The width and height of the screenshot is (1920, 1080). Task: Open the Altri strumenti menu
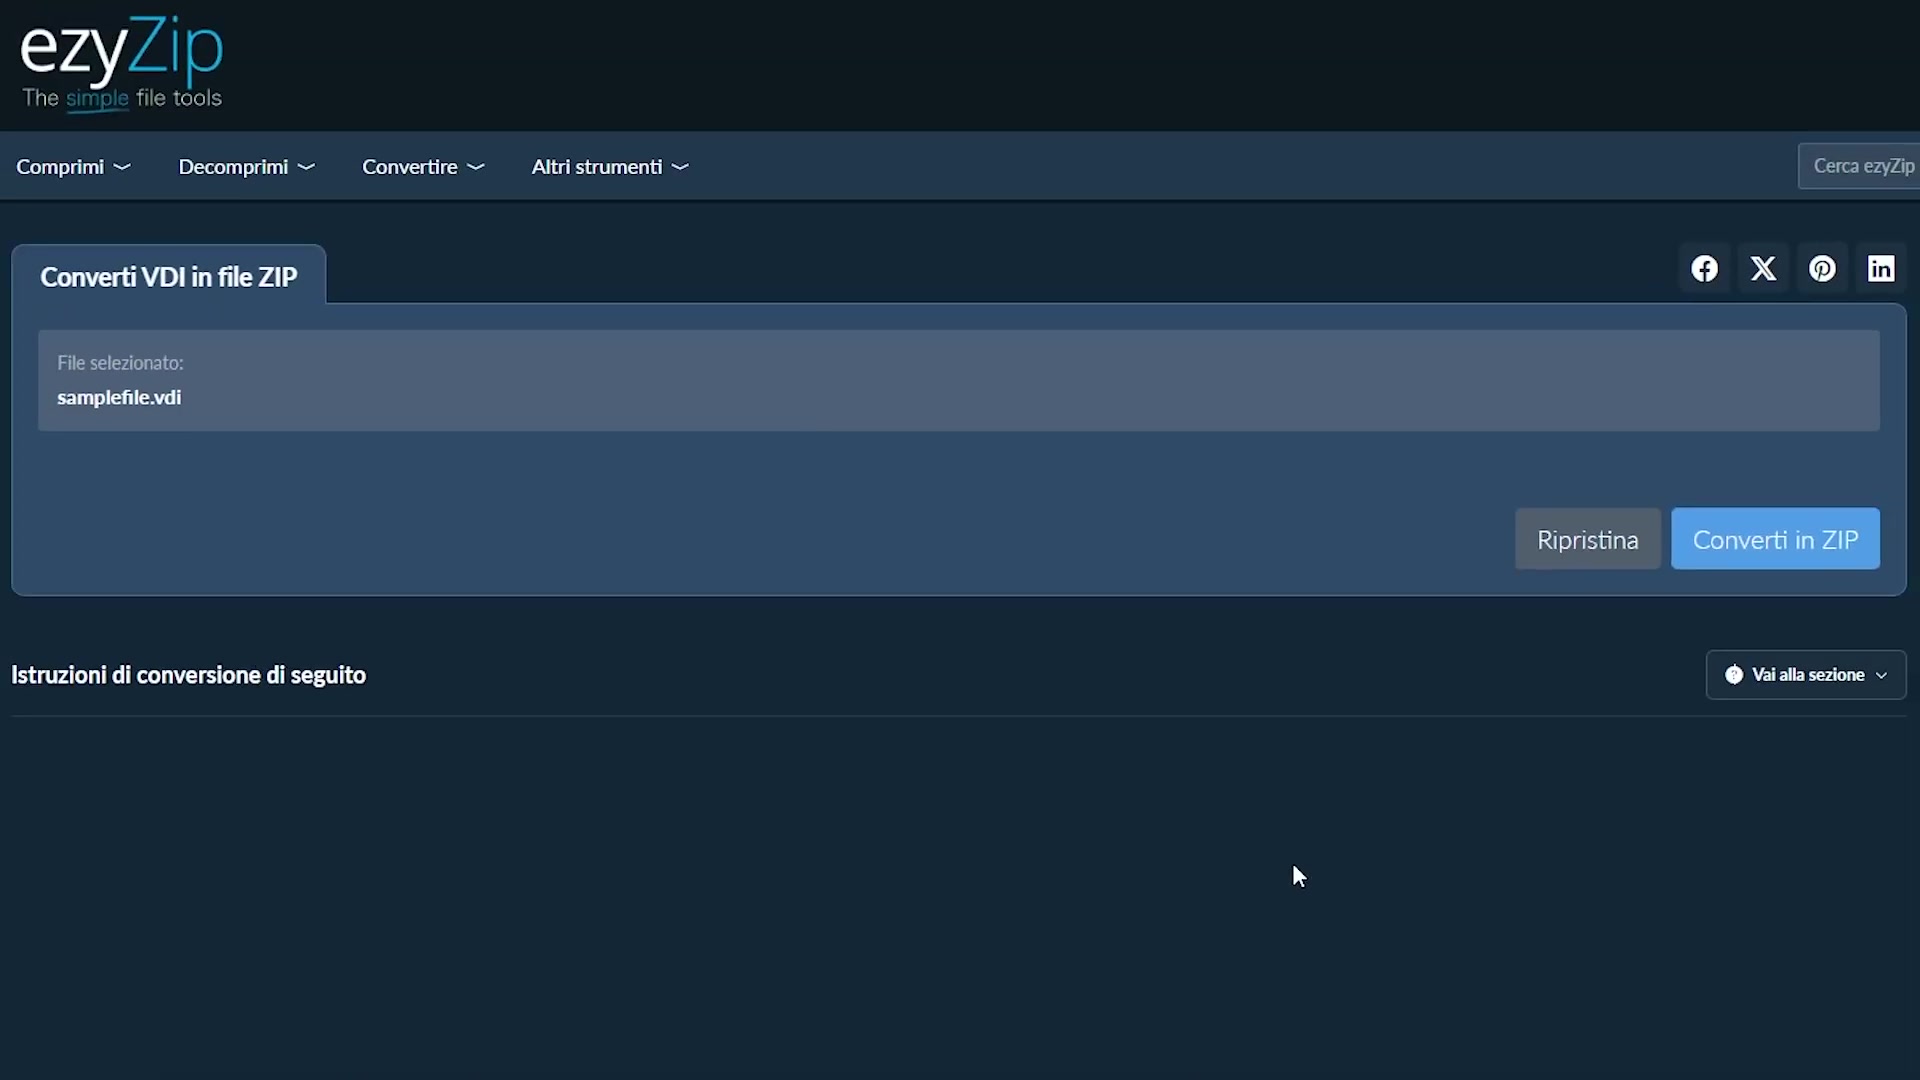point(610,167)
